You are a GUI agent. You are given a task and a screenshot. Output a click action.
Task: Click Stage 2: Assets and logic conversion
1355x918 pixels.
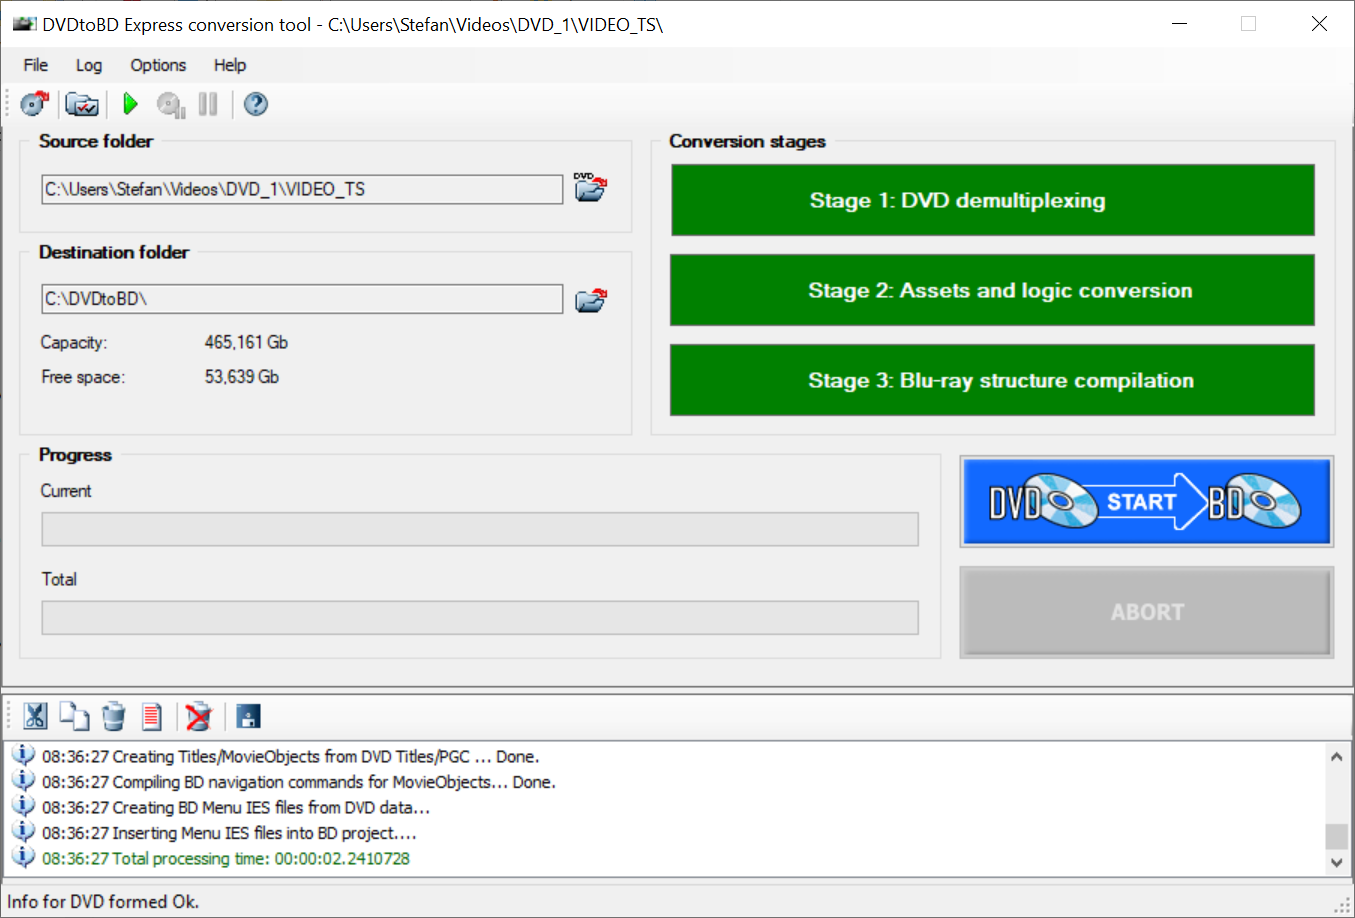tap(992, 290)
